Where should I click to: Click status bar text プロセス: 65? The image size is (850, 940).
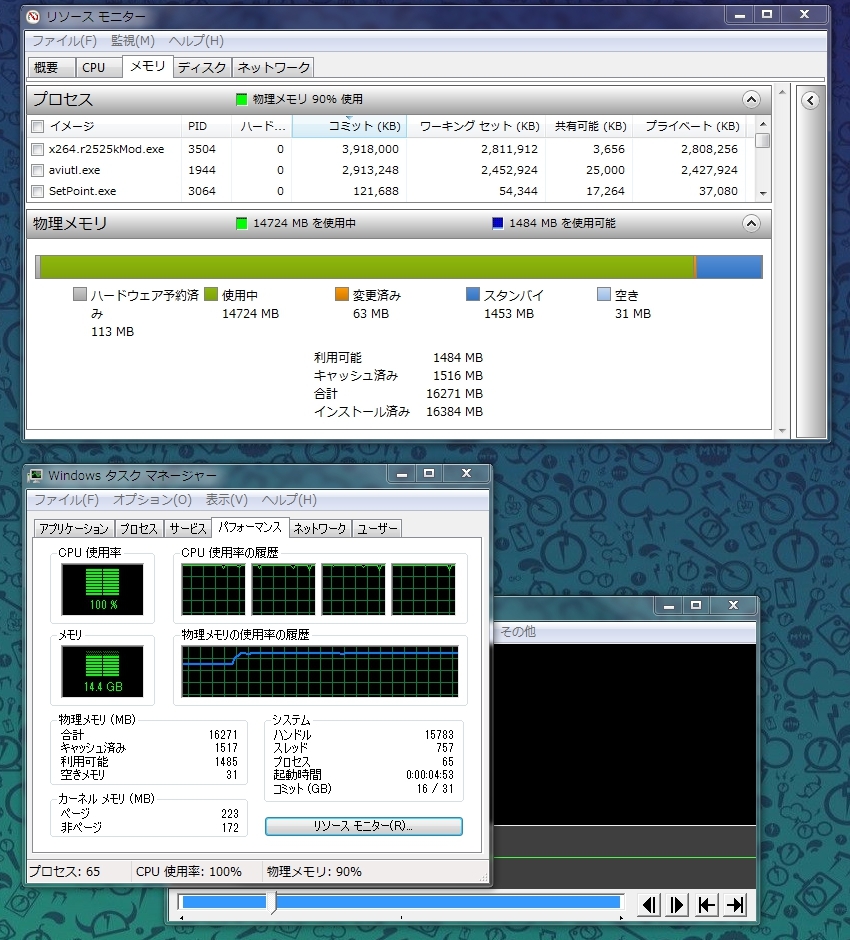65,872
